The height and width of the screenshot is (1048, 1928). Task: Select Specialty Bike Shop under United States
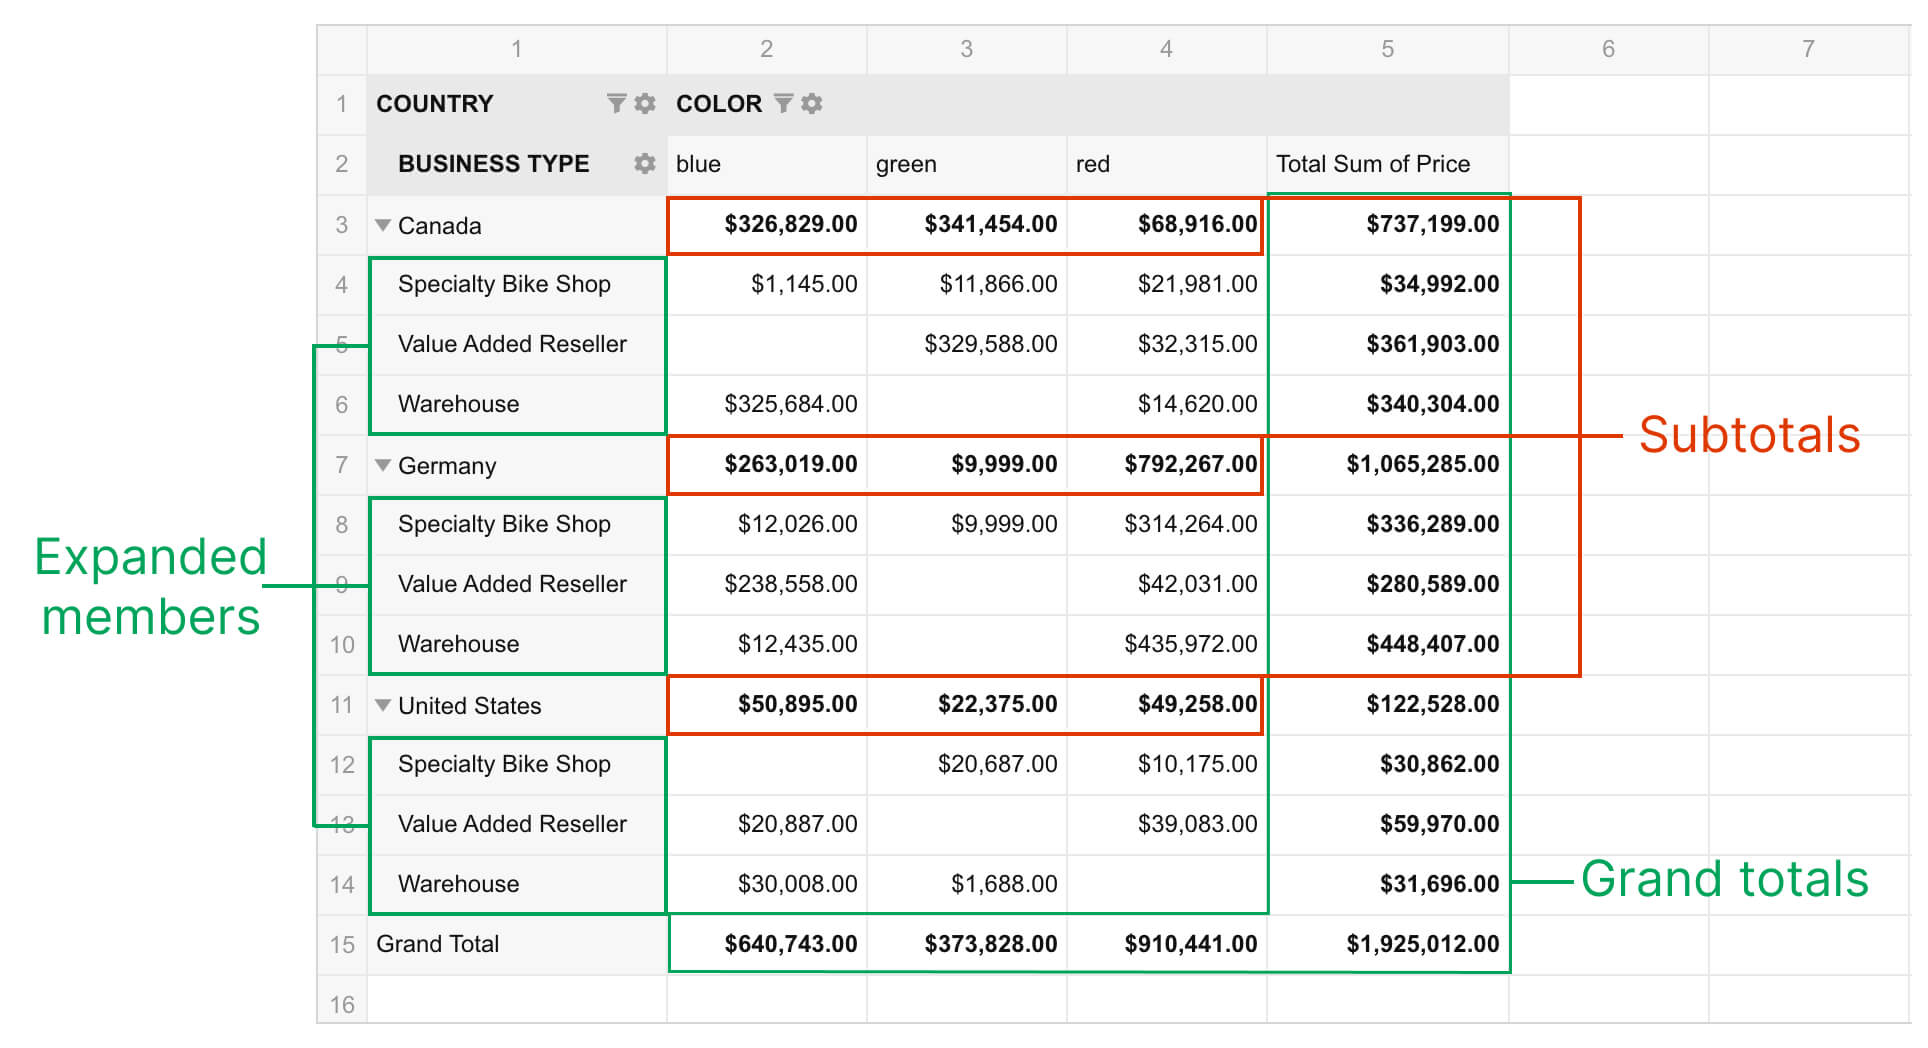(x=504, y=764)
